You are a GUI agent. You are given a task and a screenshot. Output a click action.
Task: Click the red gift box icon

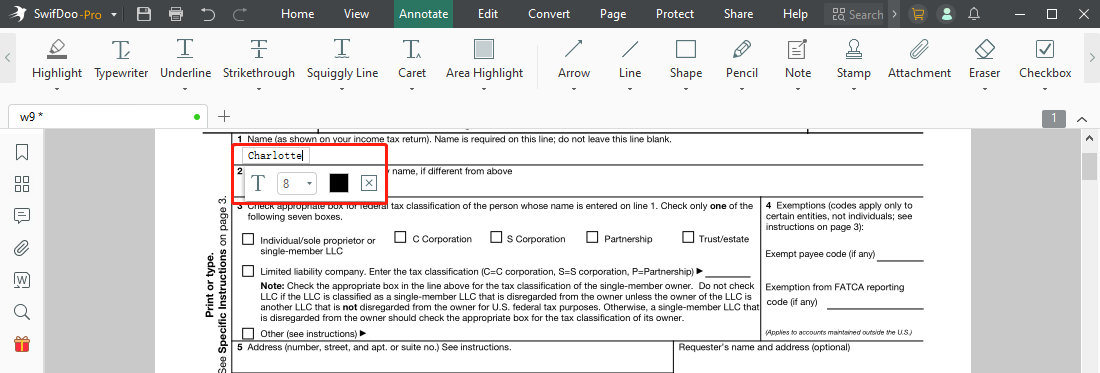click(22, 344)
